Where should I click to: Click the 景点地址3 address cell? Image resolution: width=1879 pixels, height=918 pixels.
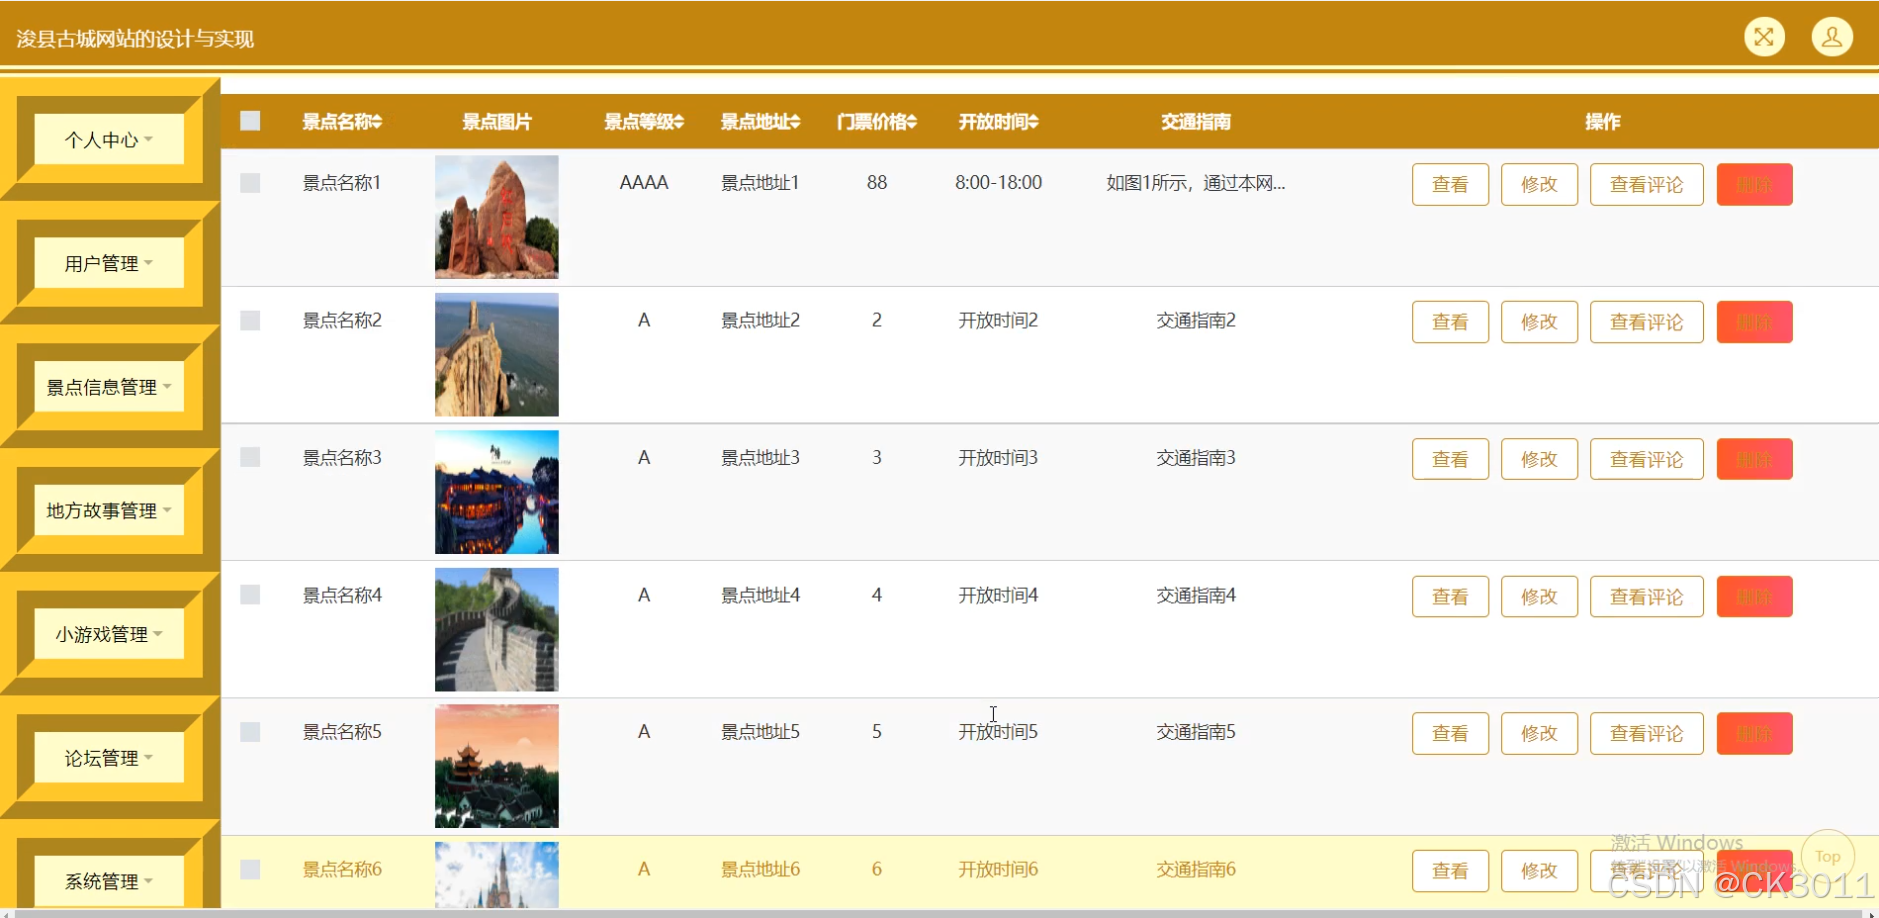(760, 458)
